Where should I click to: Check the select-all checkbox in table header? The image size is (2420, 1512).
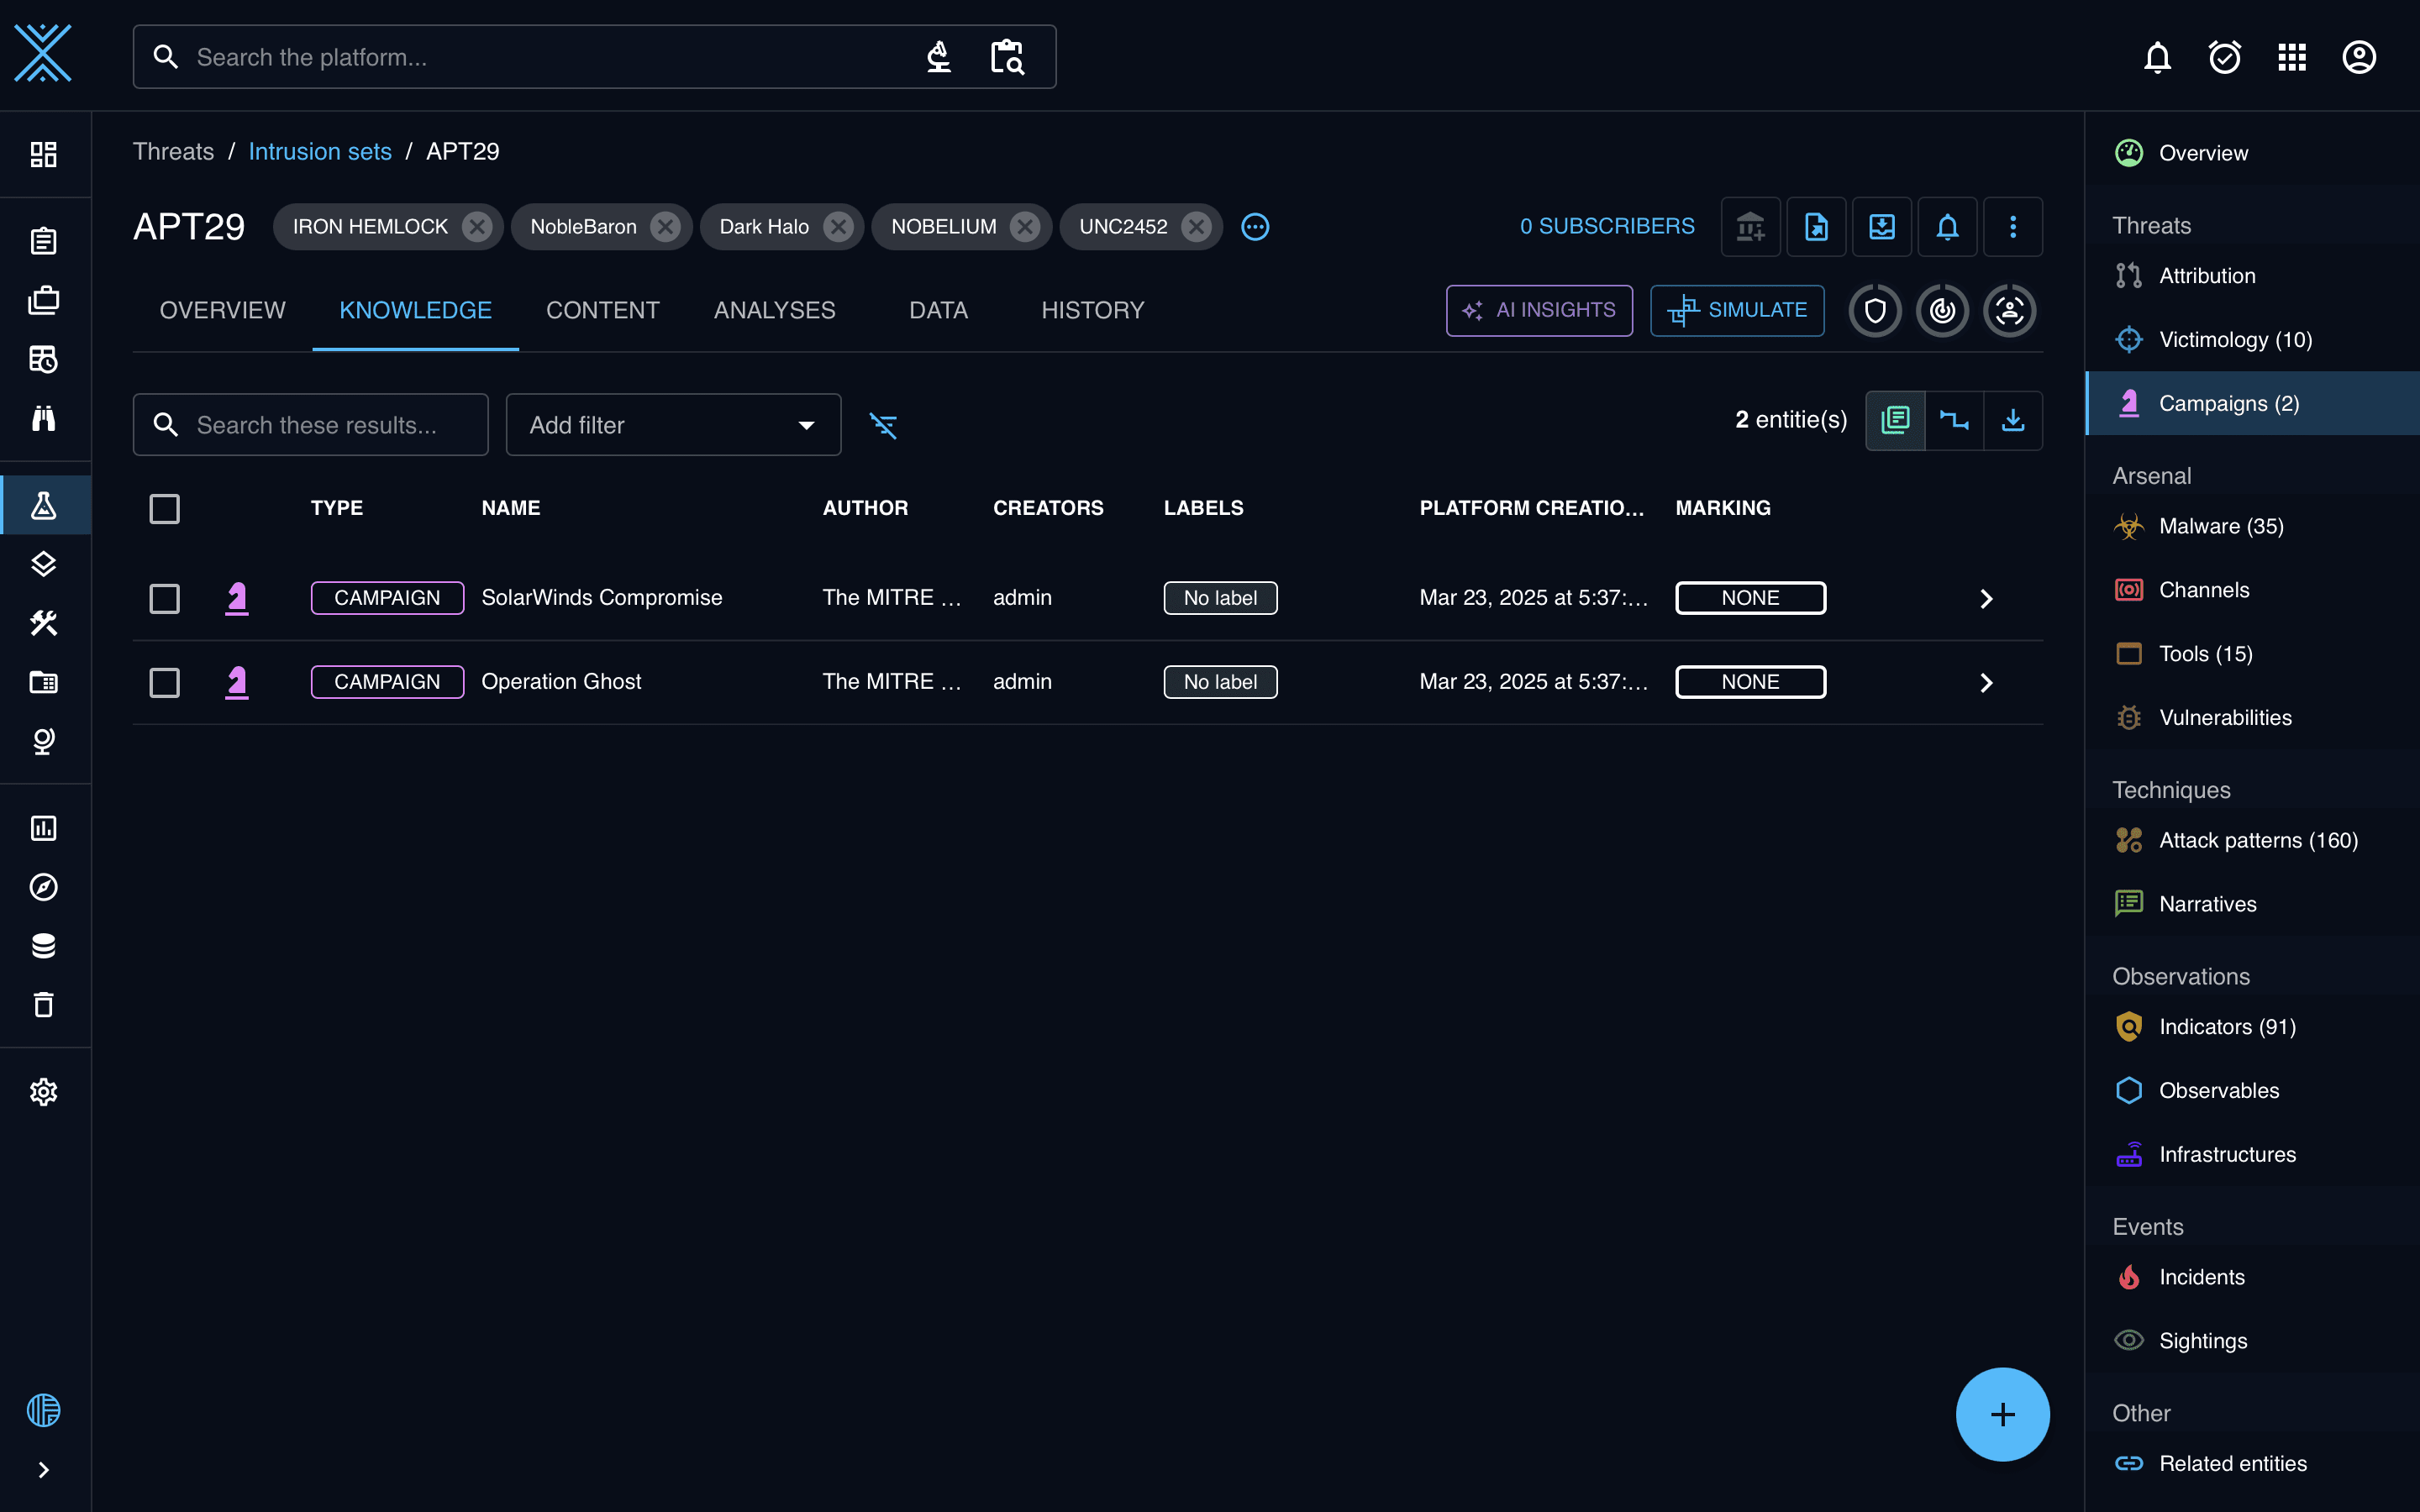coord(164,509)
